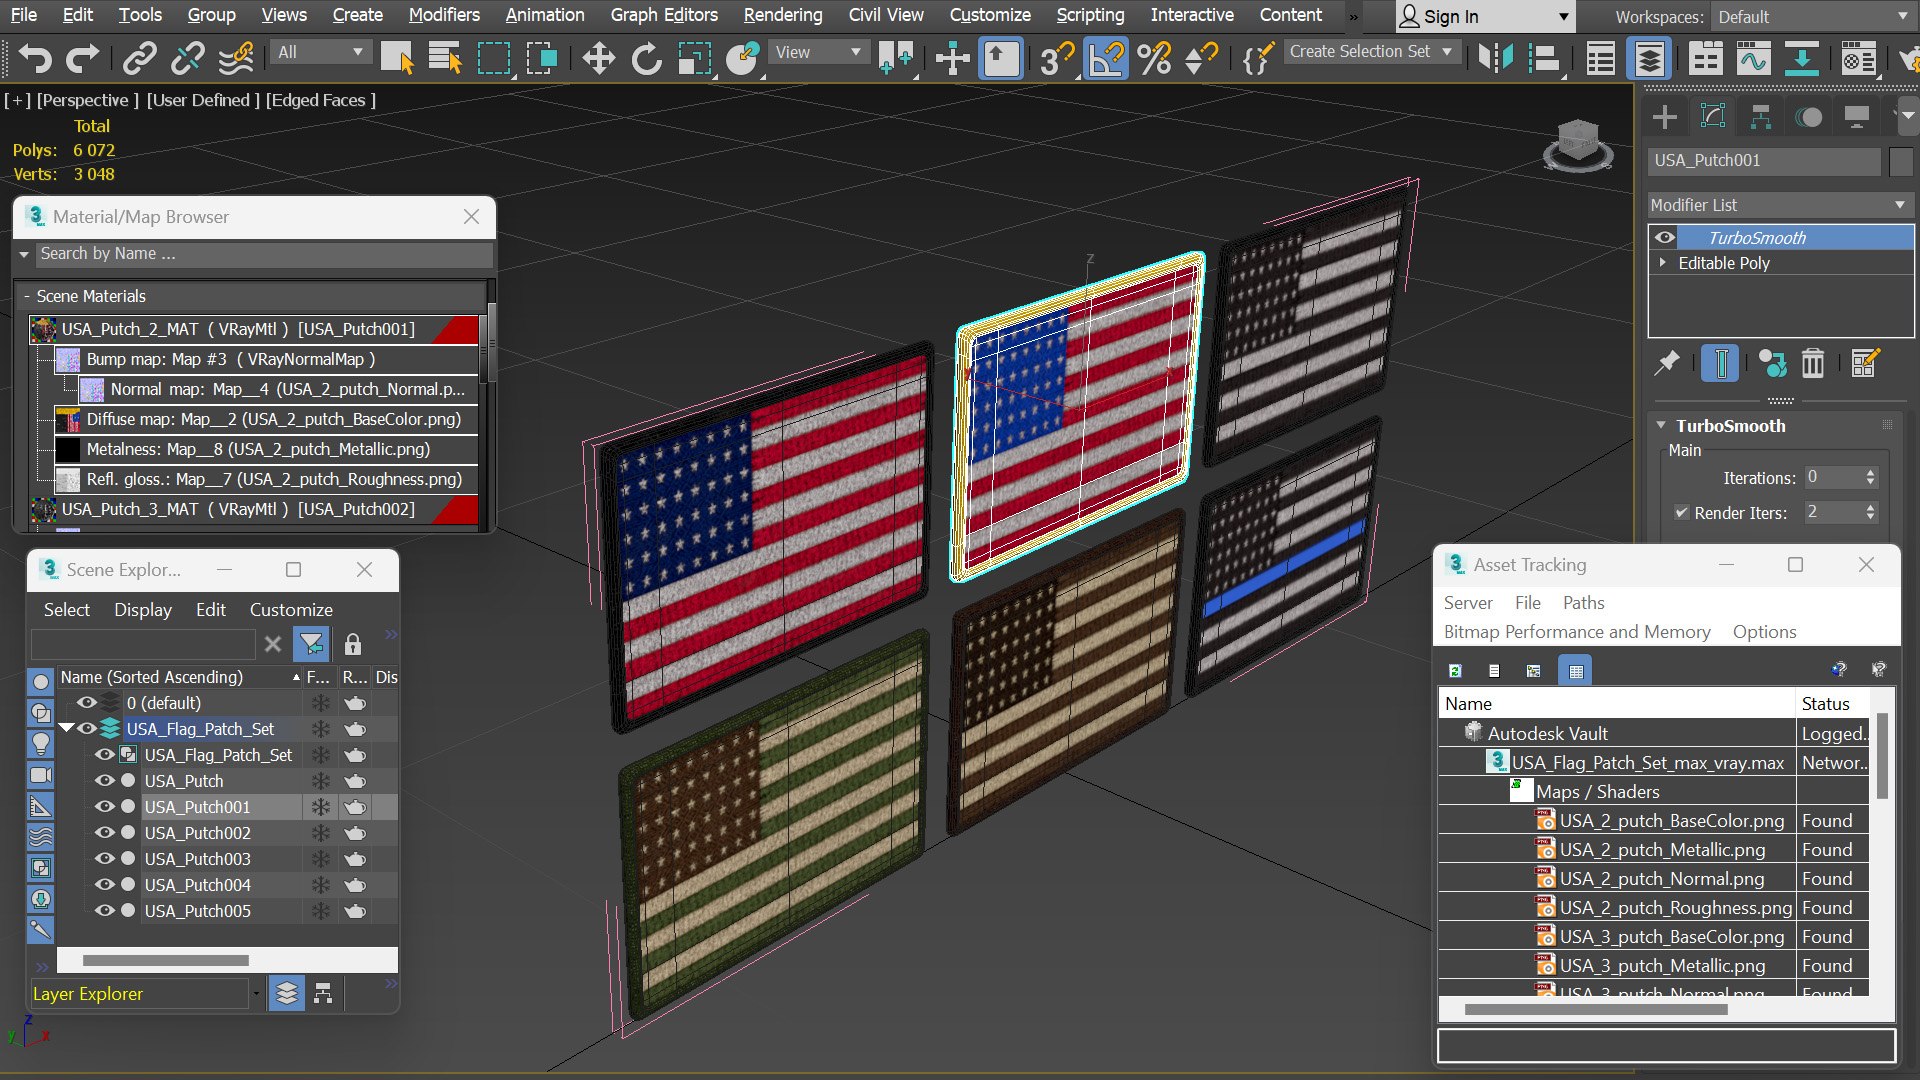This screenshot has height=1080, width=1920.
Task: Activate the Bind to Space Warp tool
Action: [236, 59]
